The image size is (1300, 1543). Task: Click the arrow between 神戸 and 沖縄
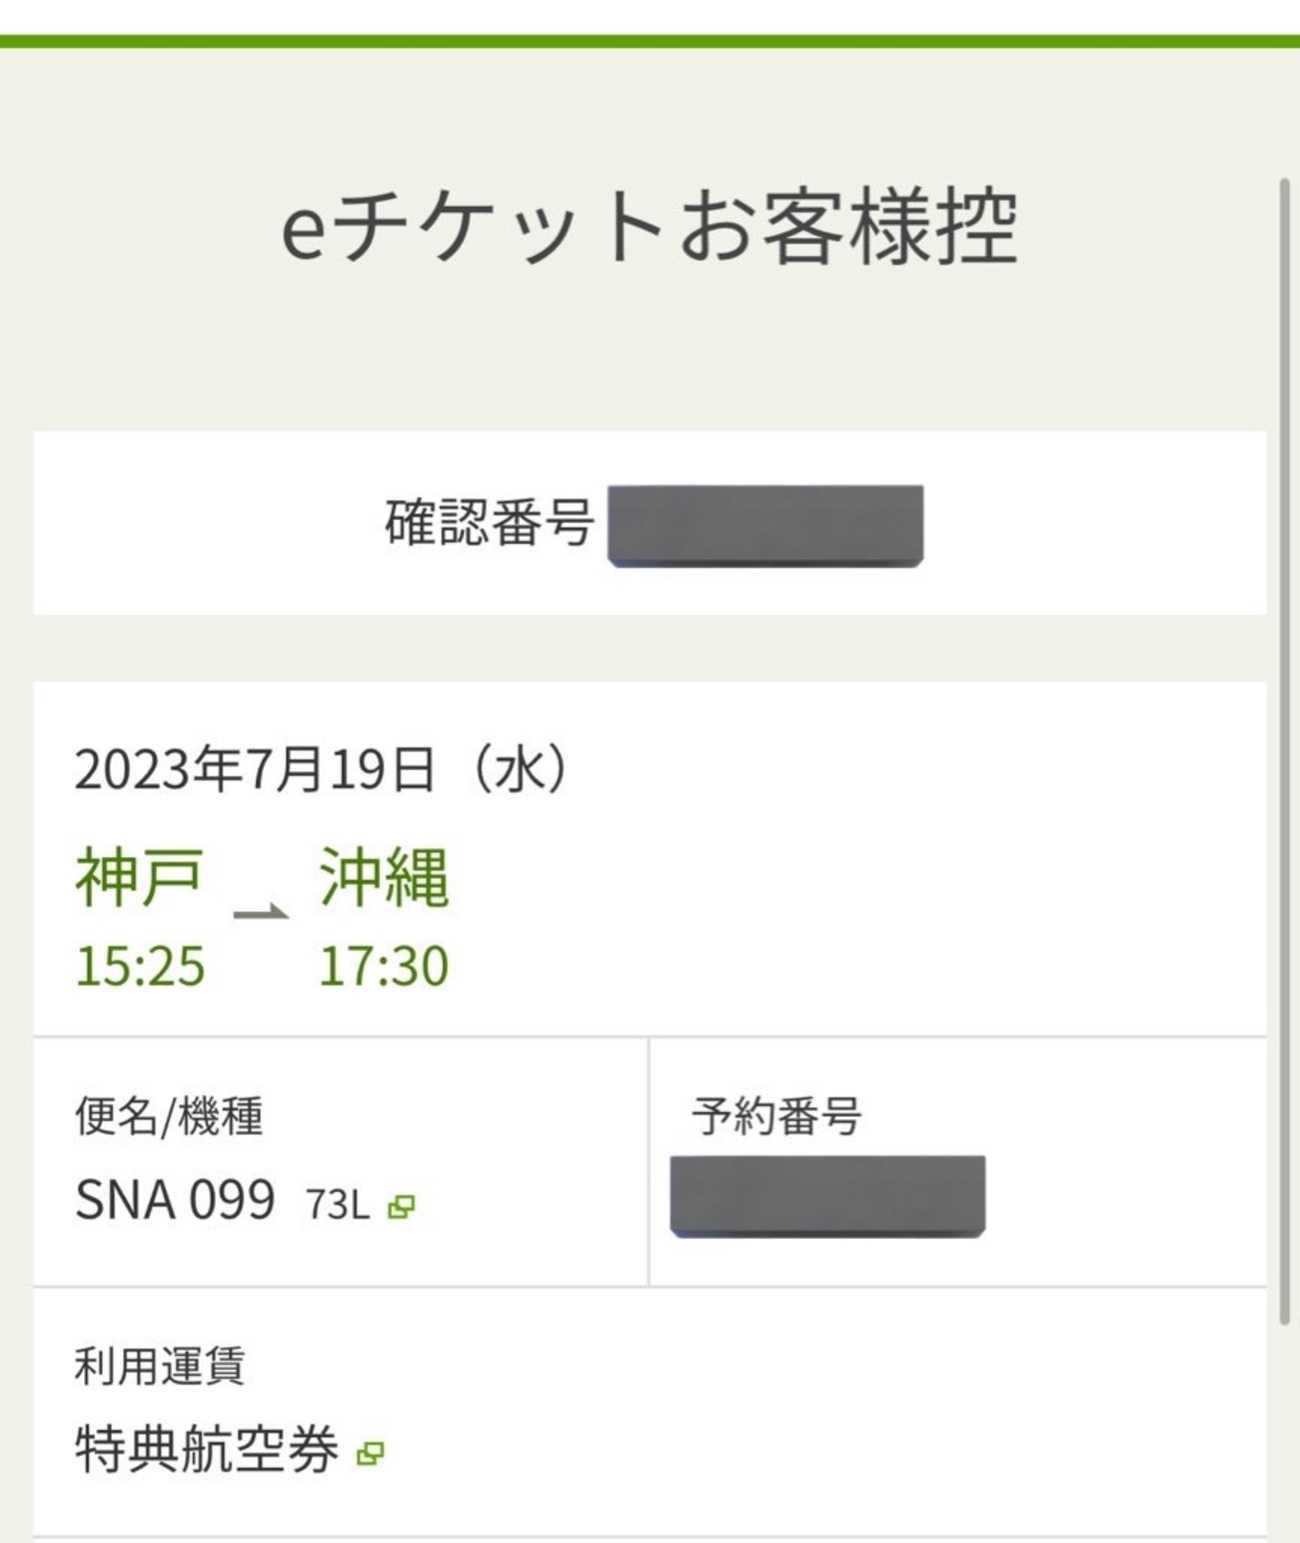click(x=261, y=911)
